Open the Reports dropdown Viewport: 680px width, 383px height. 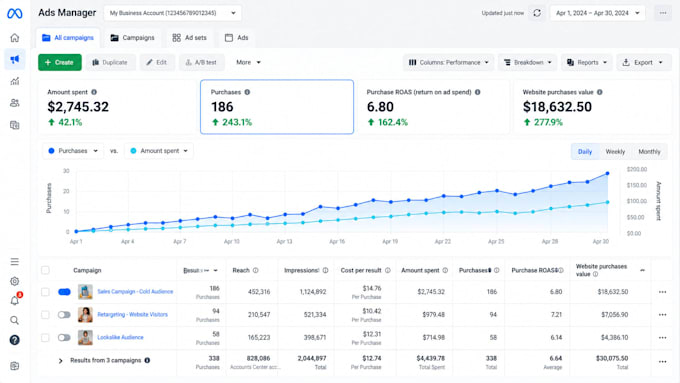coord(586,62)
